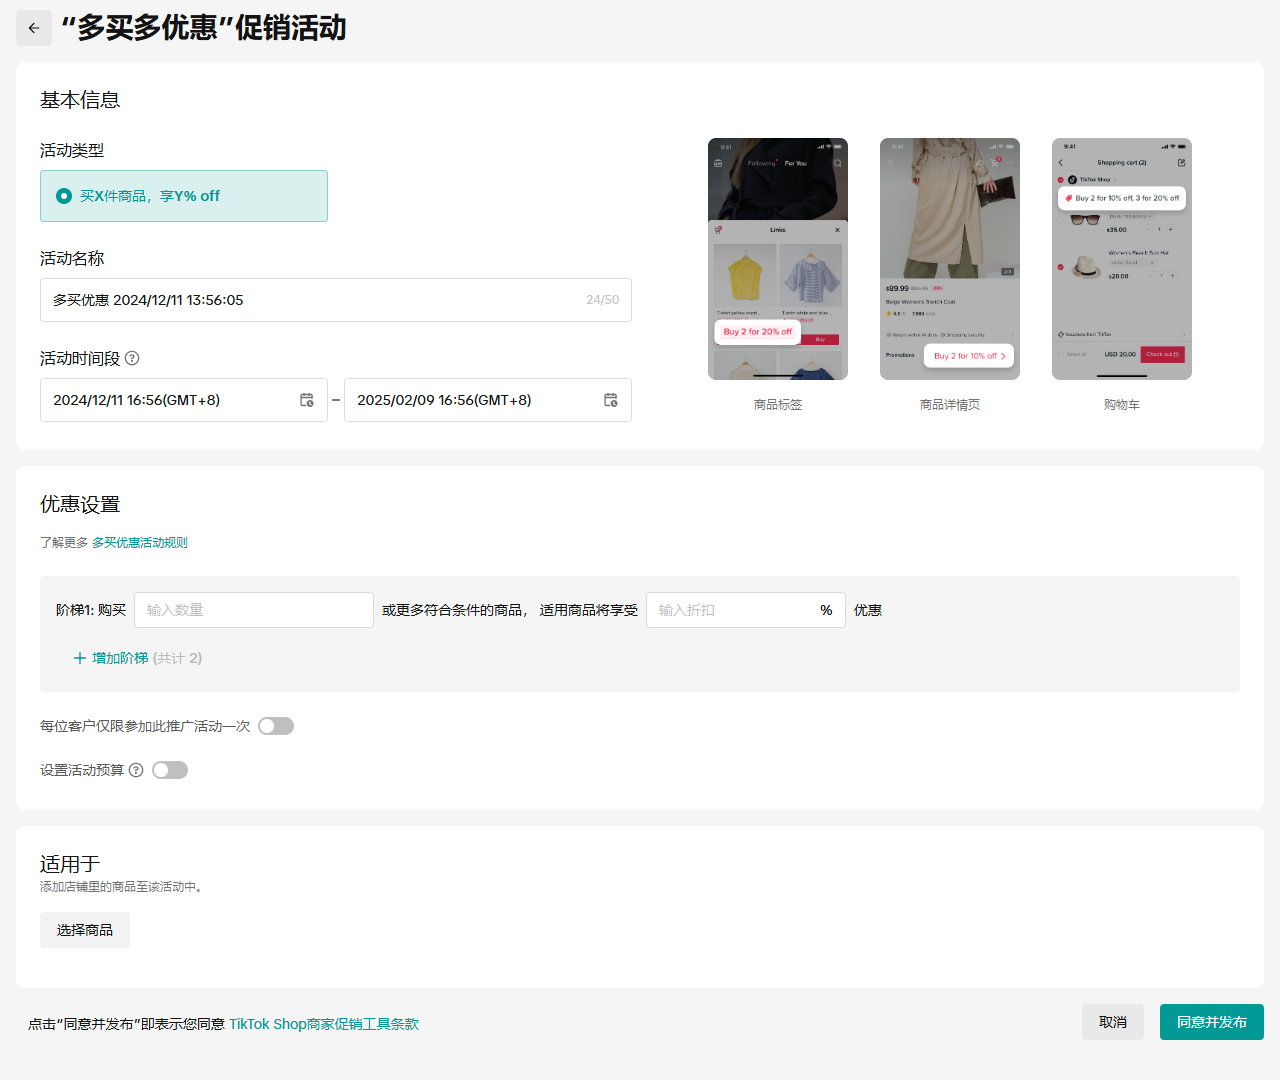Click the 选择商品 button
This screenshot has height=1080, width=1280.
[85, 930]
